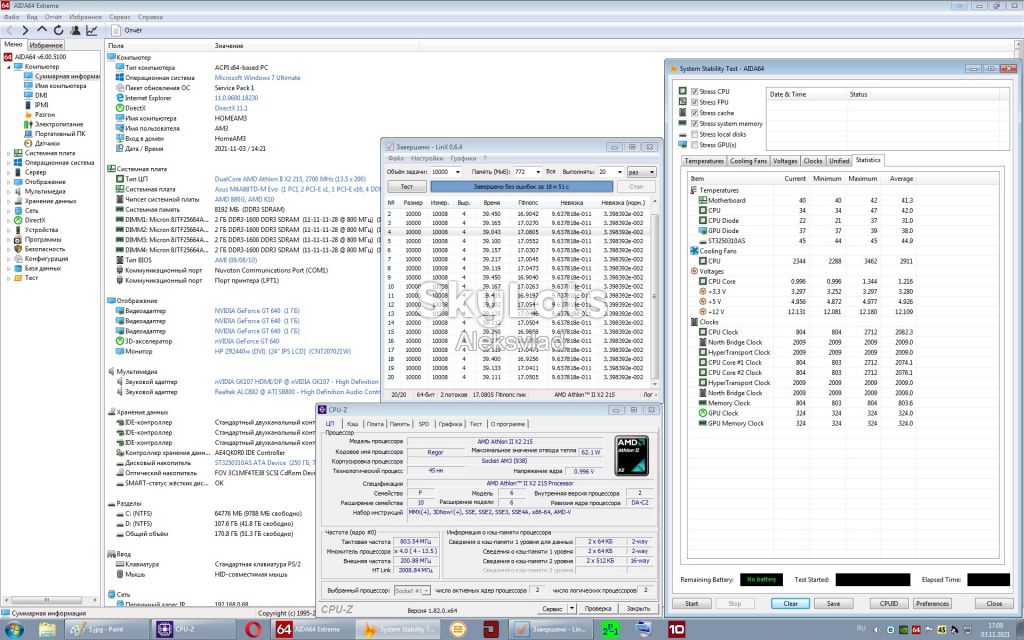Open Opera browser from taskbar
The width and height of the screenshot is (1024, 640).
pos(252,630)
